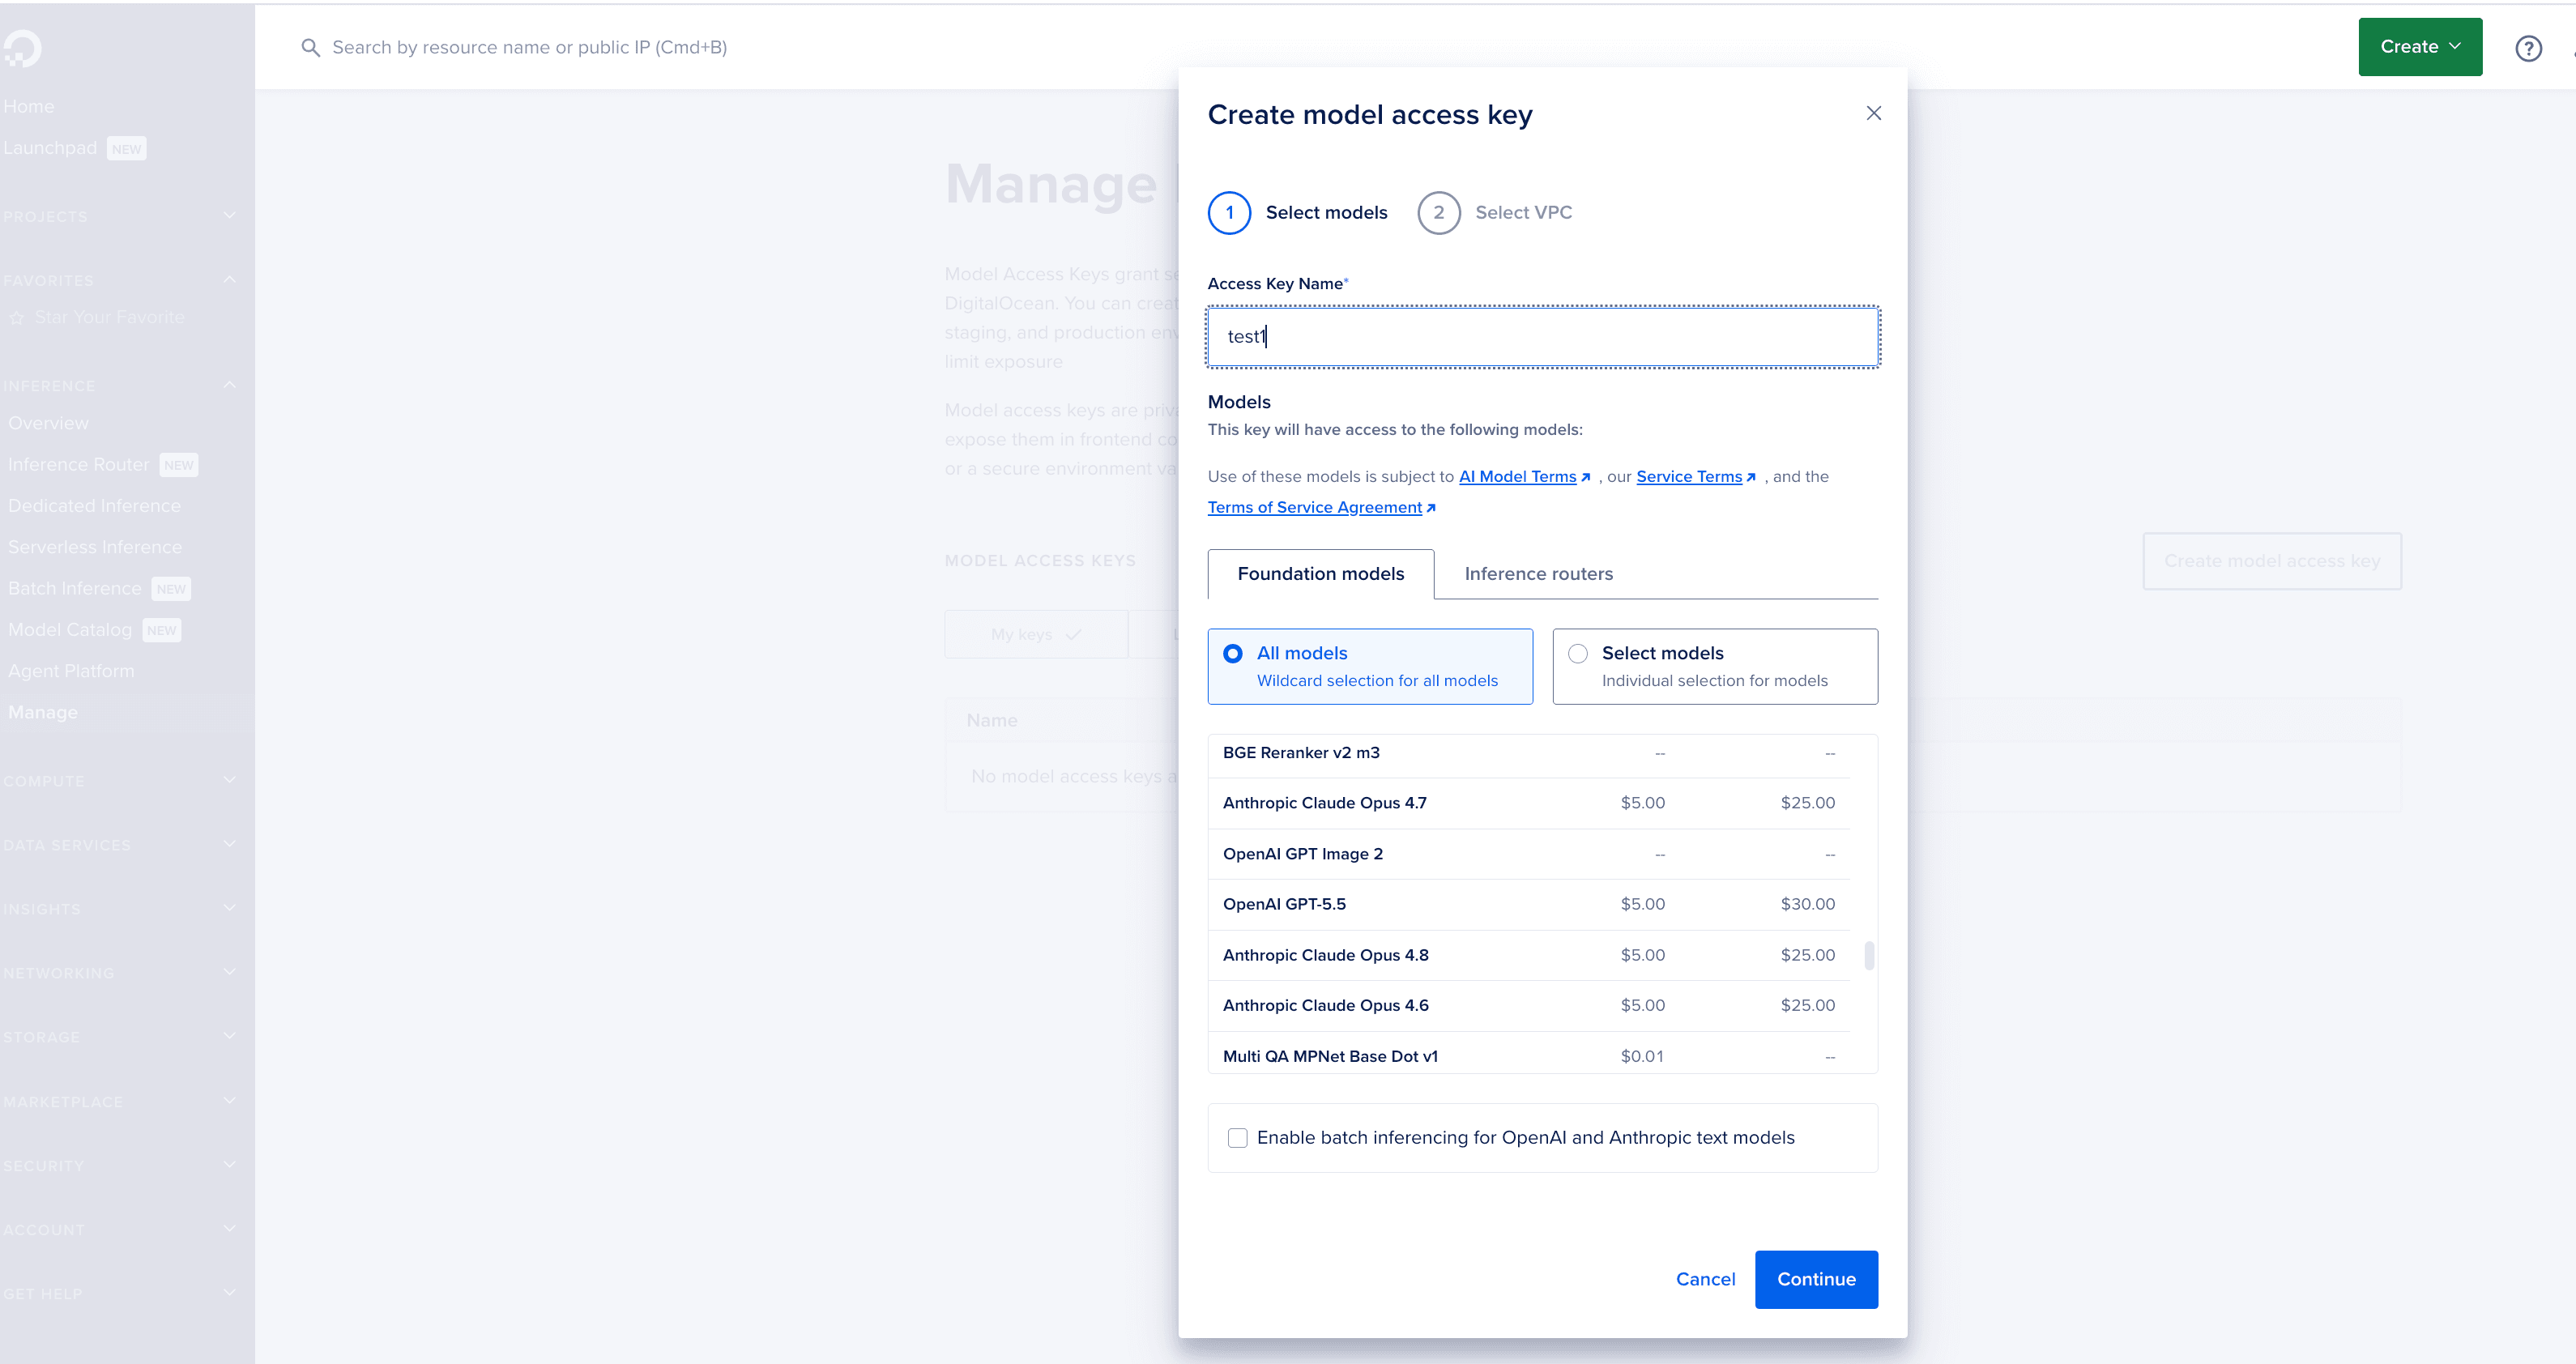Click Anthropic Claude Opus 4.6 row
This screenshot has width=2576, height=1364.
coord(1528,1005)
